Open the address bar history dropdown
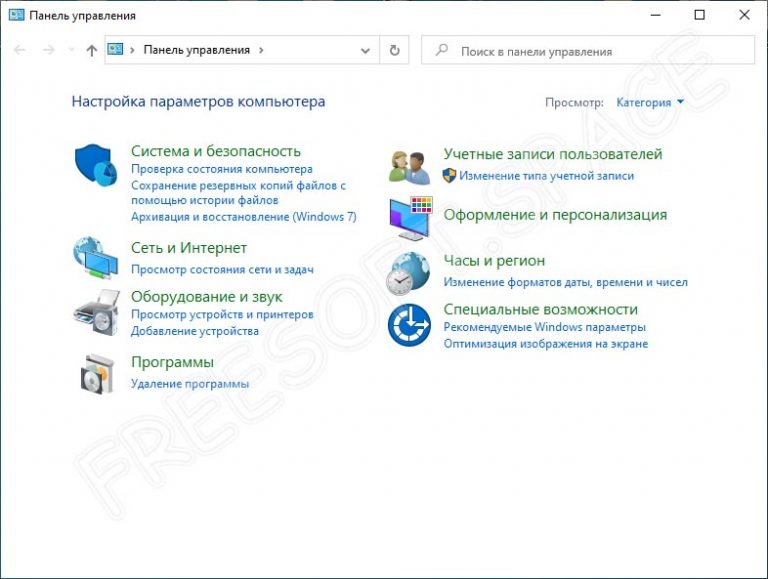768x579 pixels. tap(365, 50)
